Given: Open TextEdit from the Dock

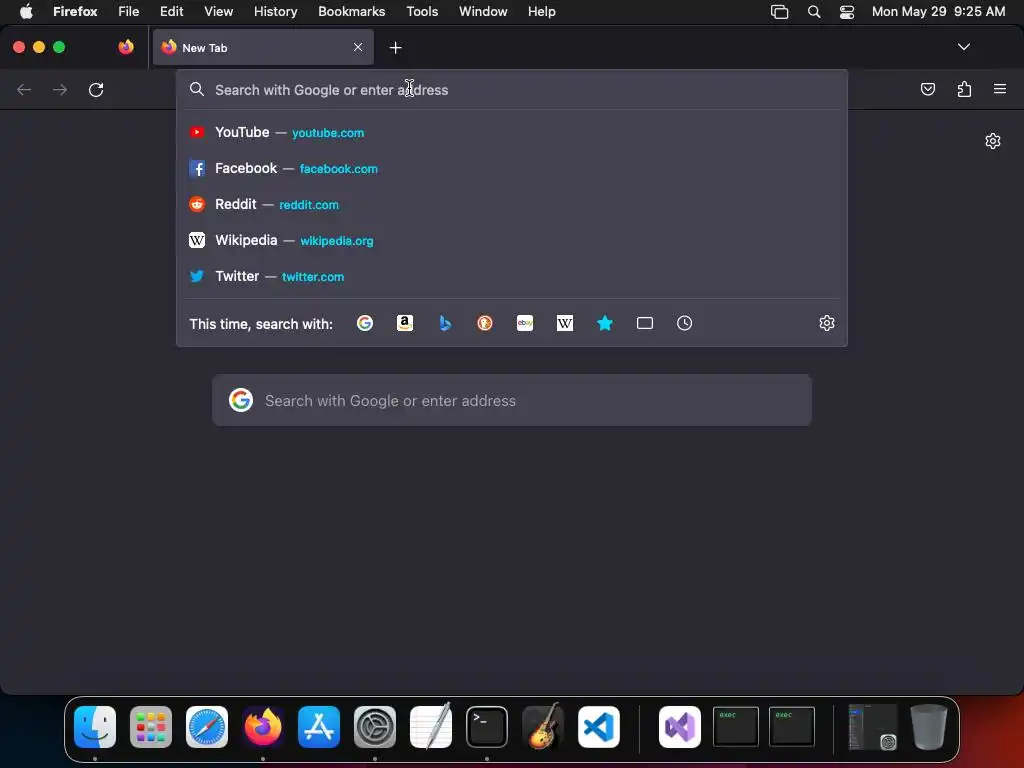Looking at the screenshot, I should (x=431, y=727).
